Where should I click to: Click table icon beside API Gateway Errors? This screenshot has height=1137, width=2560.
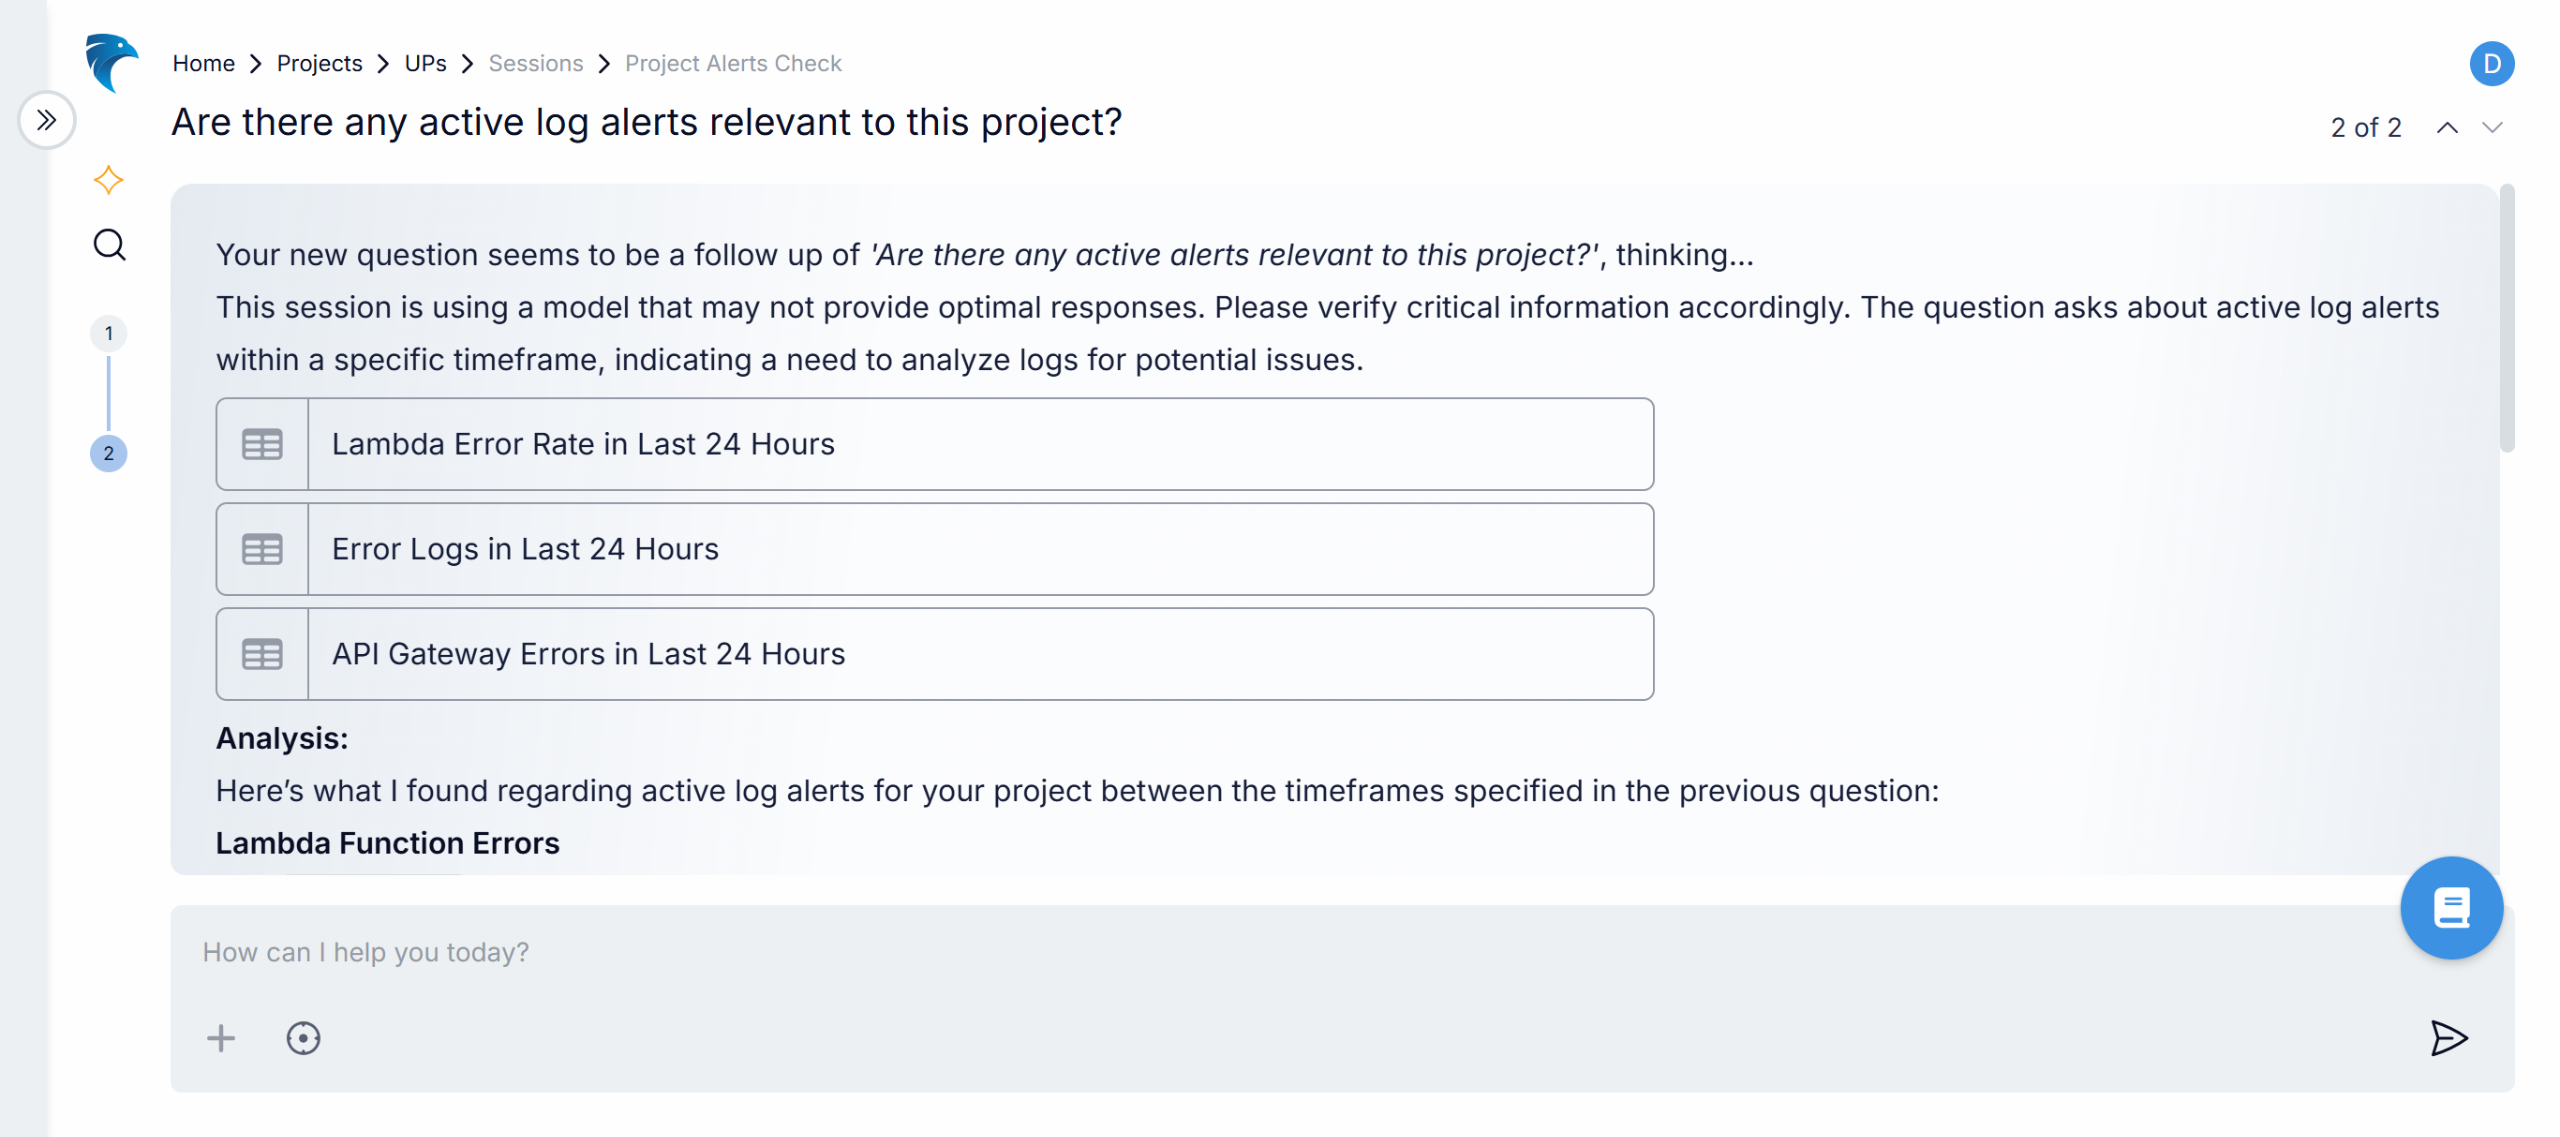point(262,654)
